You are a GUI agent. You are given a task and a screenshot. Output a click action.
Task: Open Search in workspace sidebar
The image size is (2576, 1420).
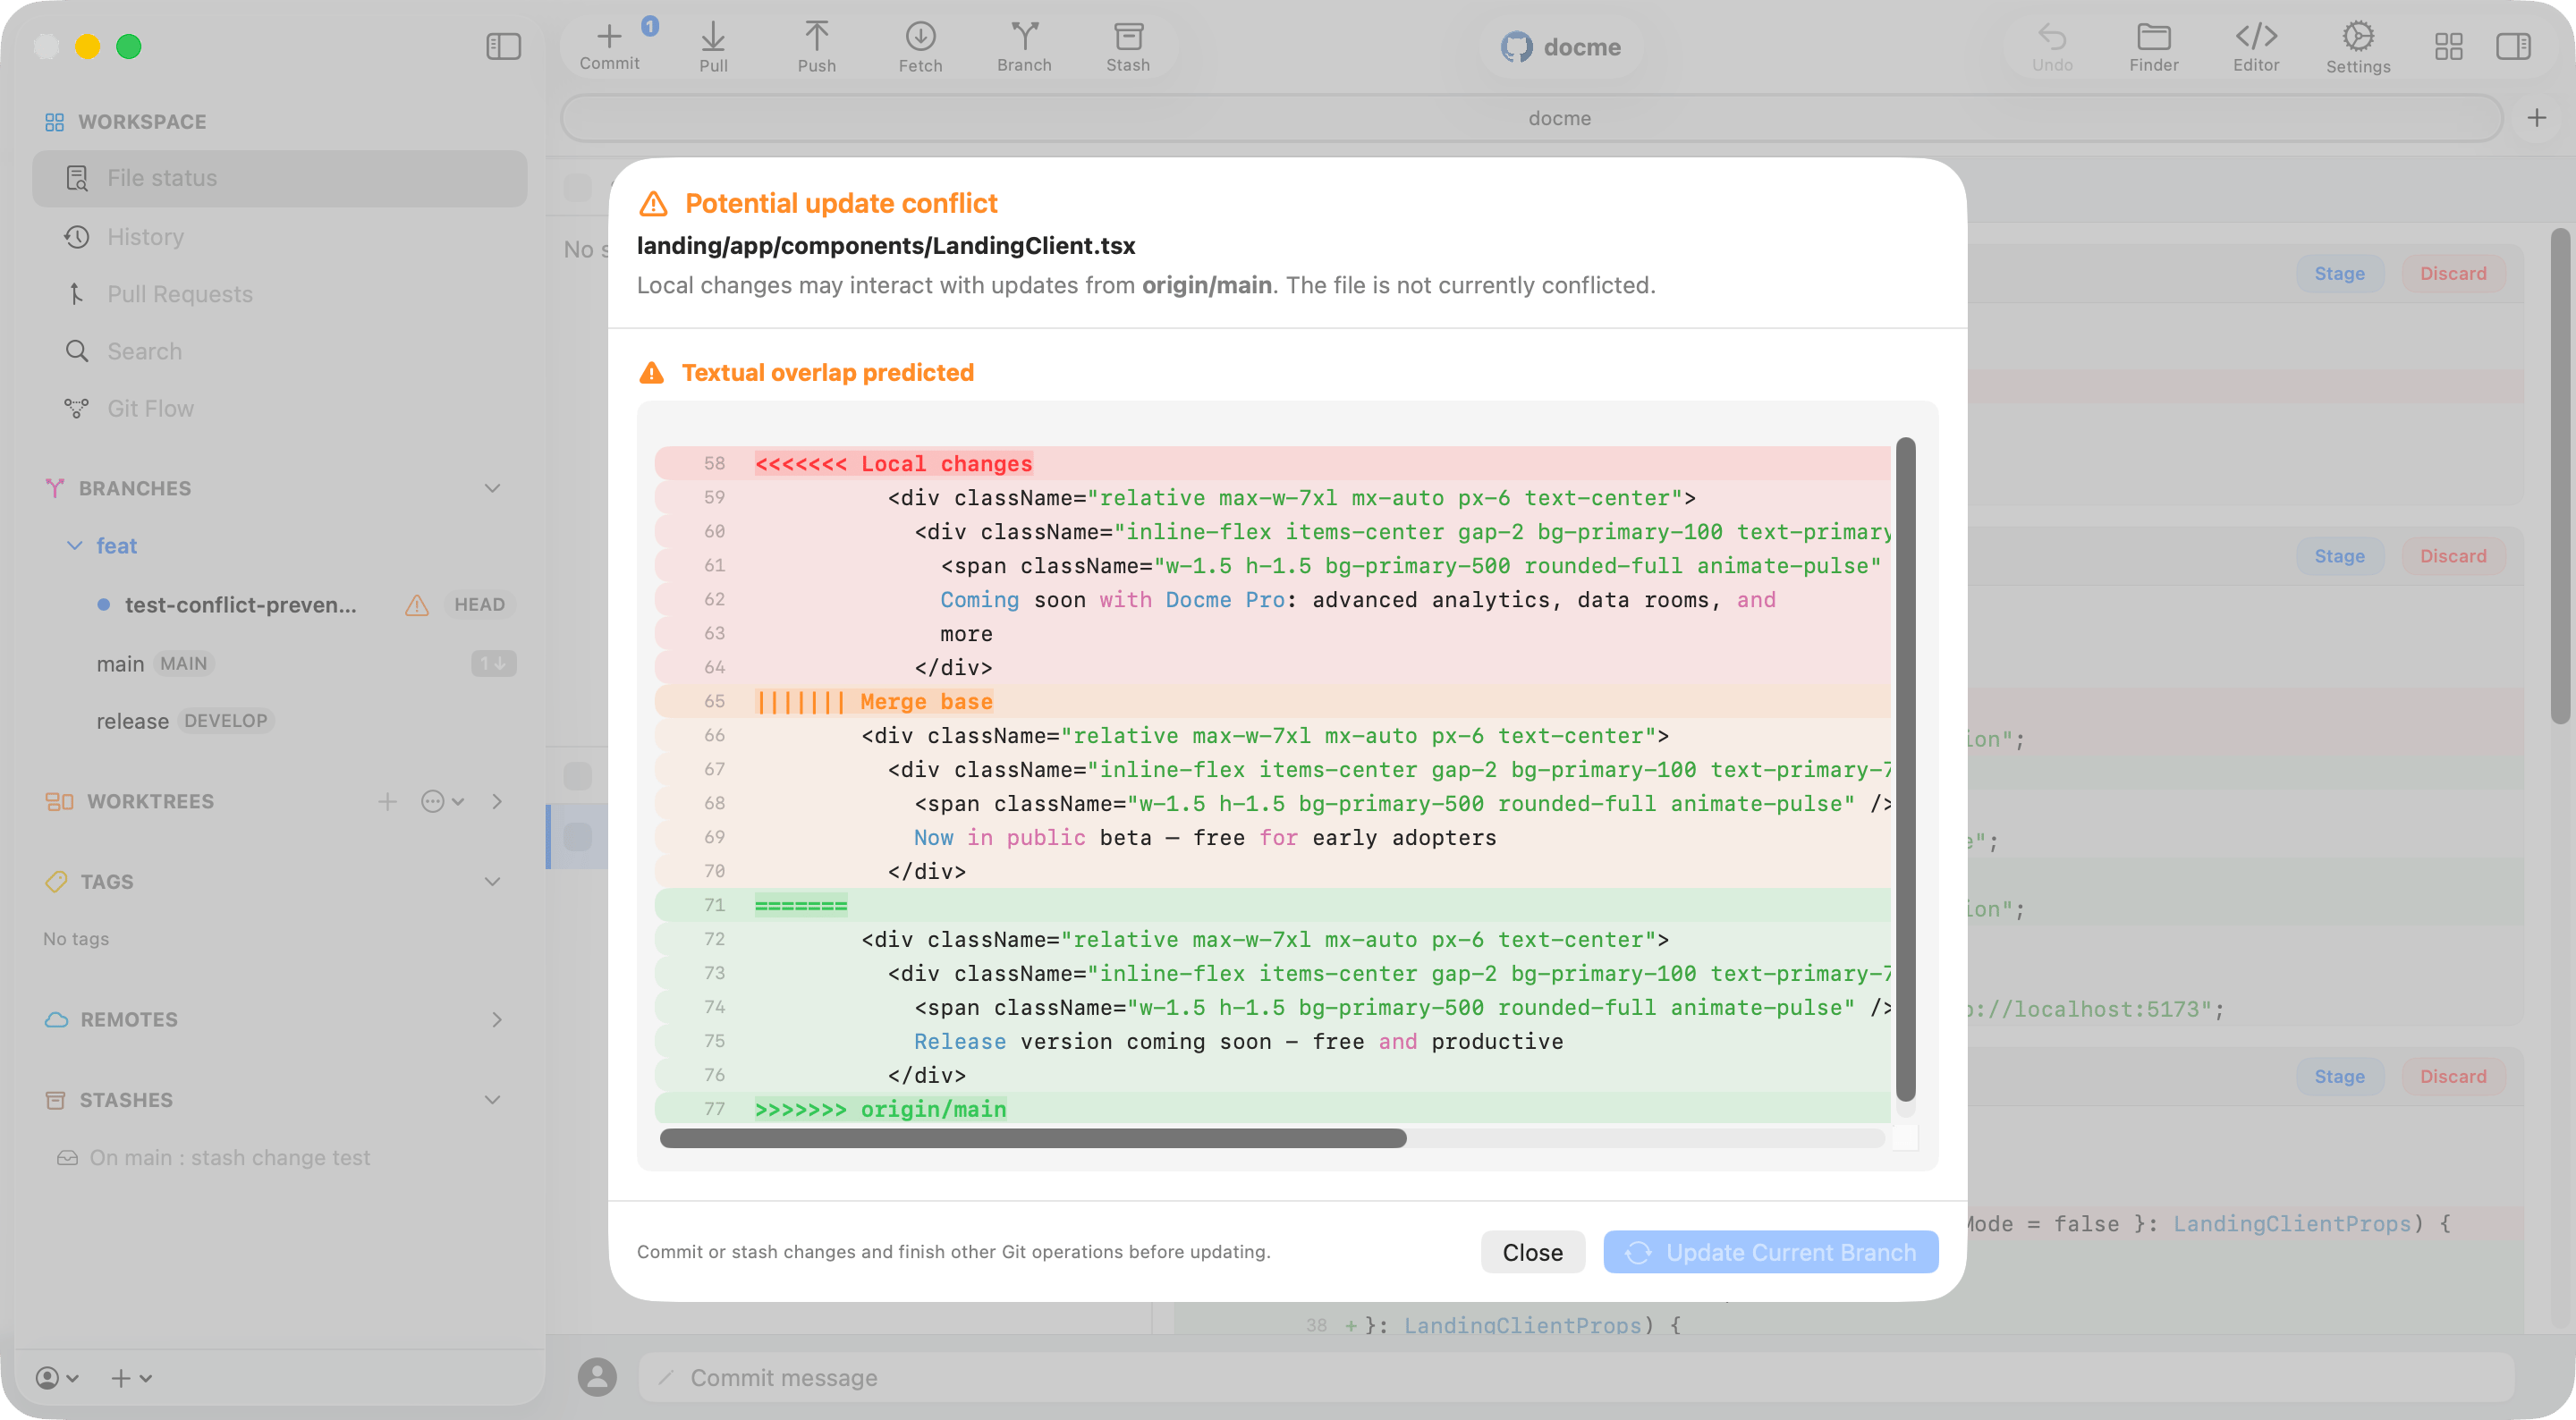click(x=280, y=351)
